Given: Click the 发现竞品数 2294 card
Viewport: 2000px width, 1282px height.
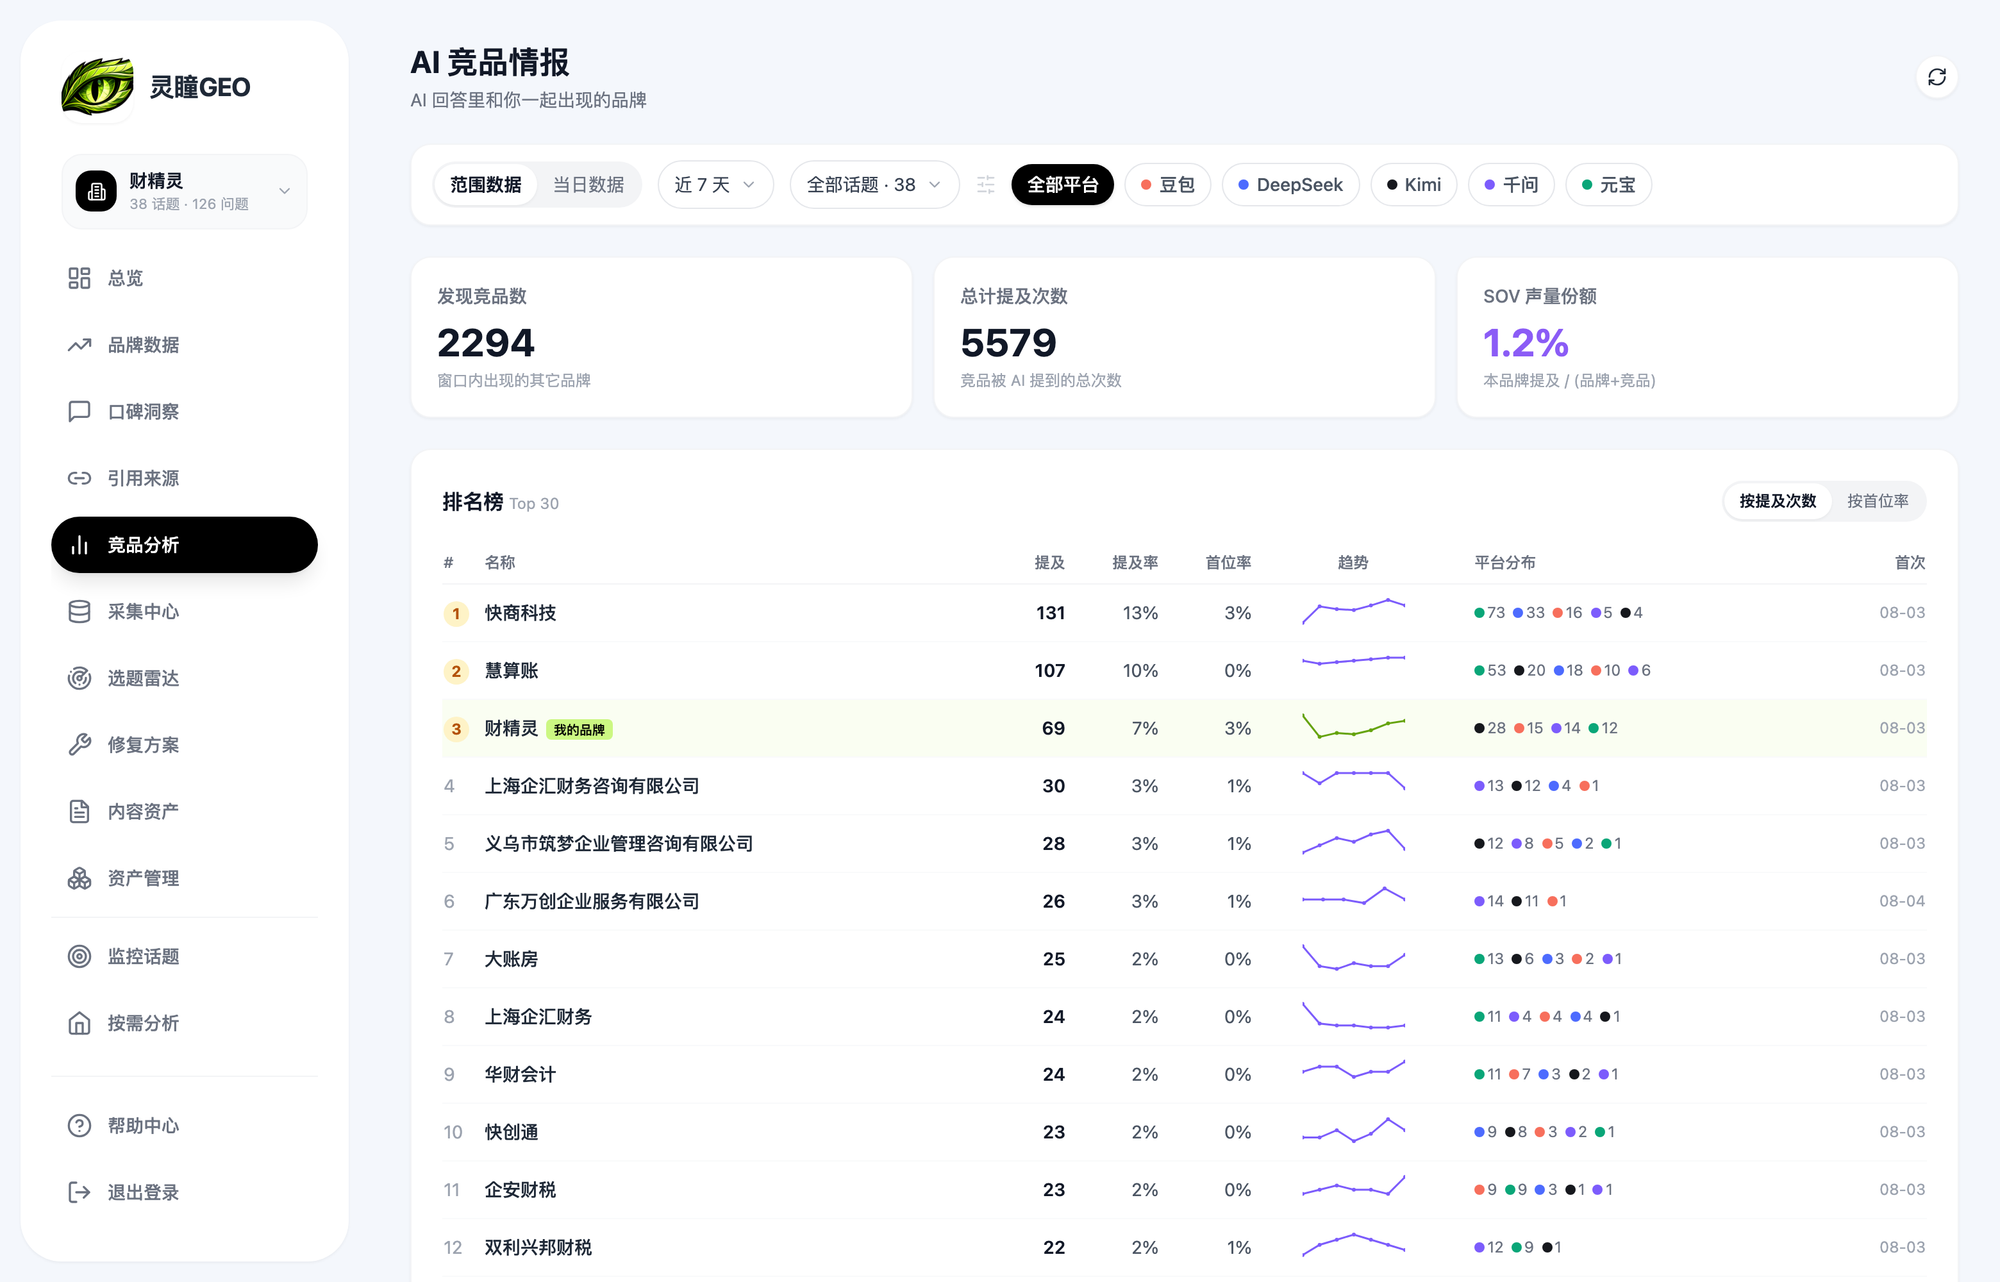Looking at the screenshot, I should tap(661, 337).
